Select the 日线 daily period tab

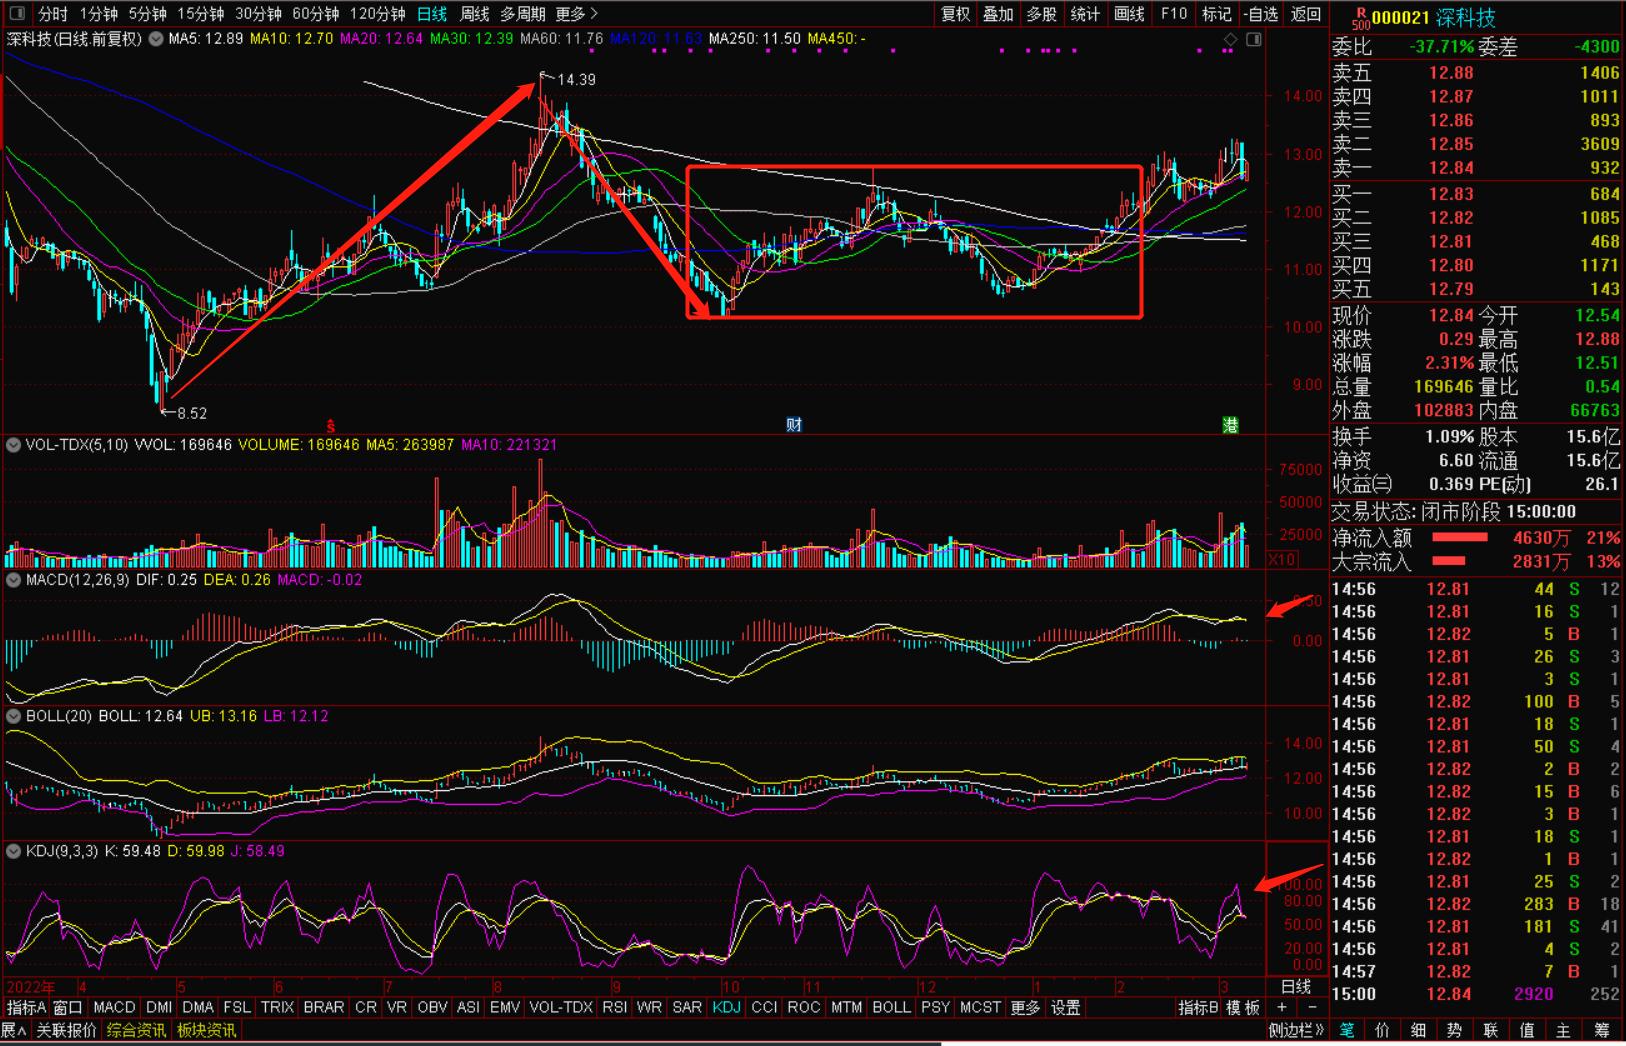pos(432,14)
